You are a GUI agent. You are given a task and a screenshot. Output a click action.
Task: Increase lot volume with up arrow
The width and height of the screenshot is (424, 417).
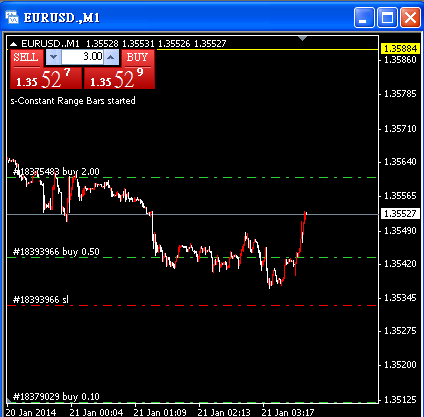[x=111, y=57]
